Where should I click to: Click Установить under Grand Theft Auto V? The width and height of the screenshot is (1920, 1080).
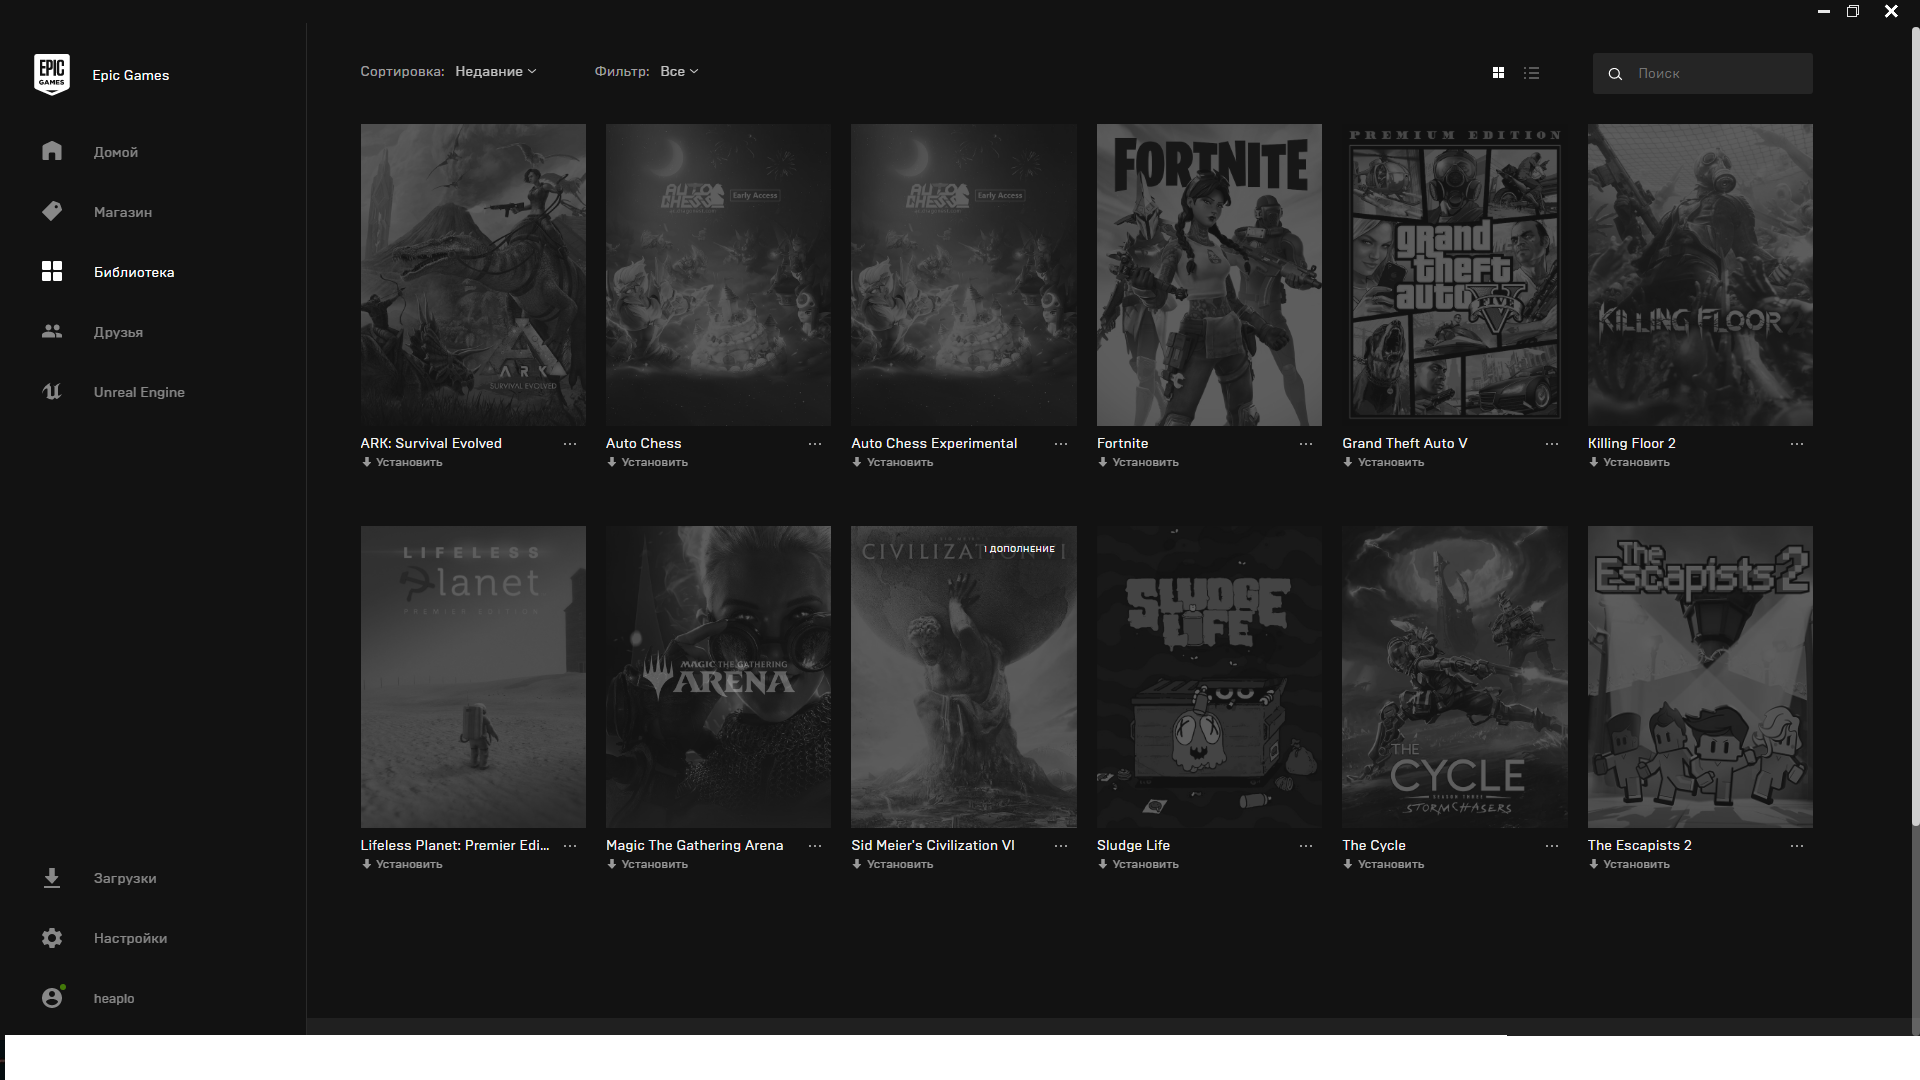(x=1383, y=462)
